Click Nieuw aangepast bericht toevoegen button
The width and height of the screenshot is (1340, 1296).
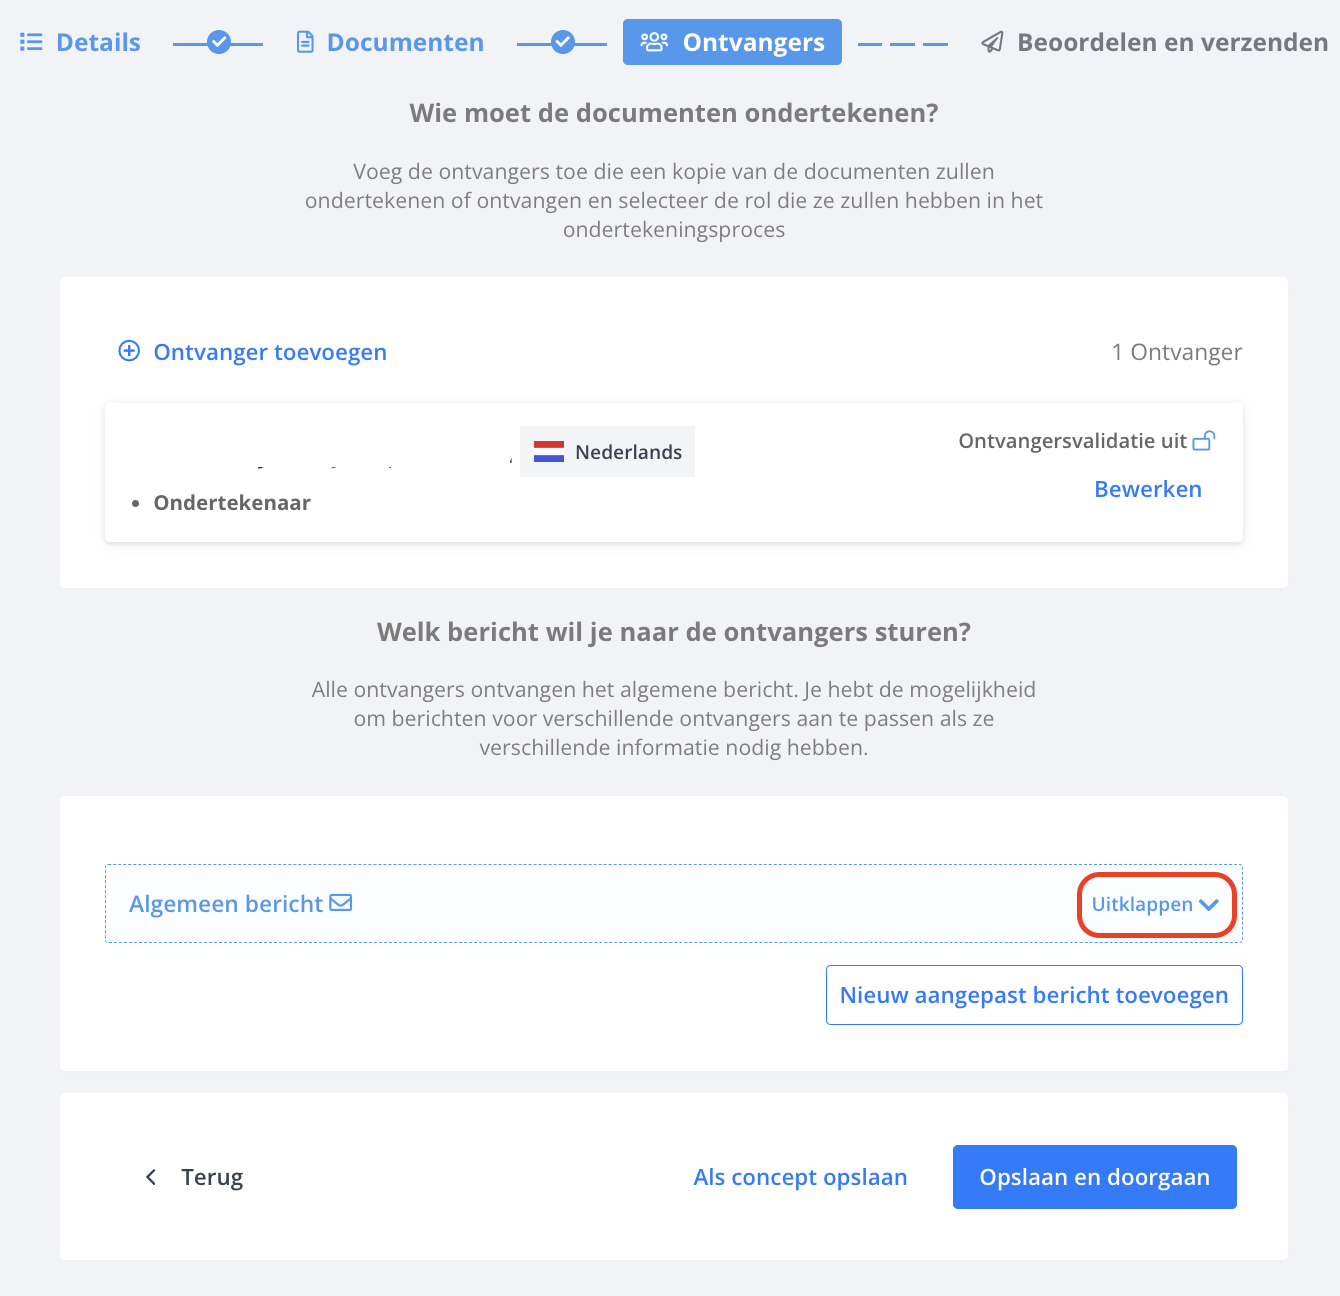(x=1034, y=995)
